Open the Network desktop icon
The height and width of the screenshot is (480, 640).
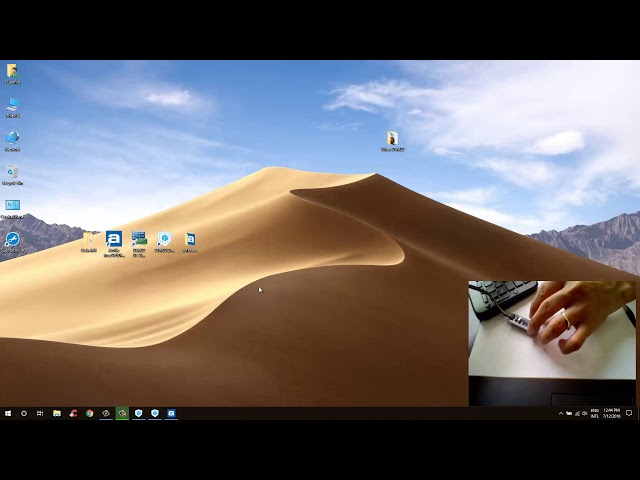pos(13,141)
